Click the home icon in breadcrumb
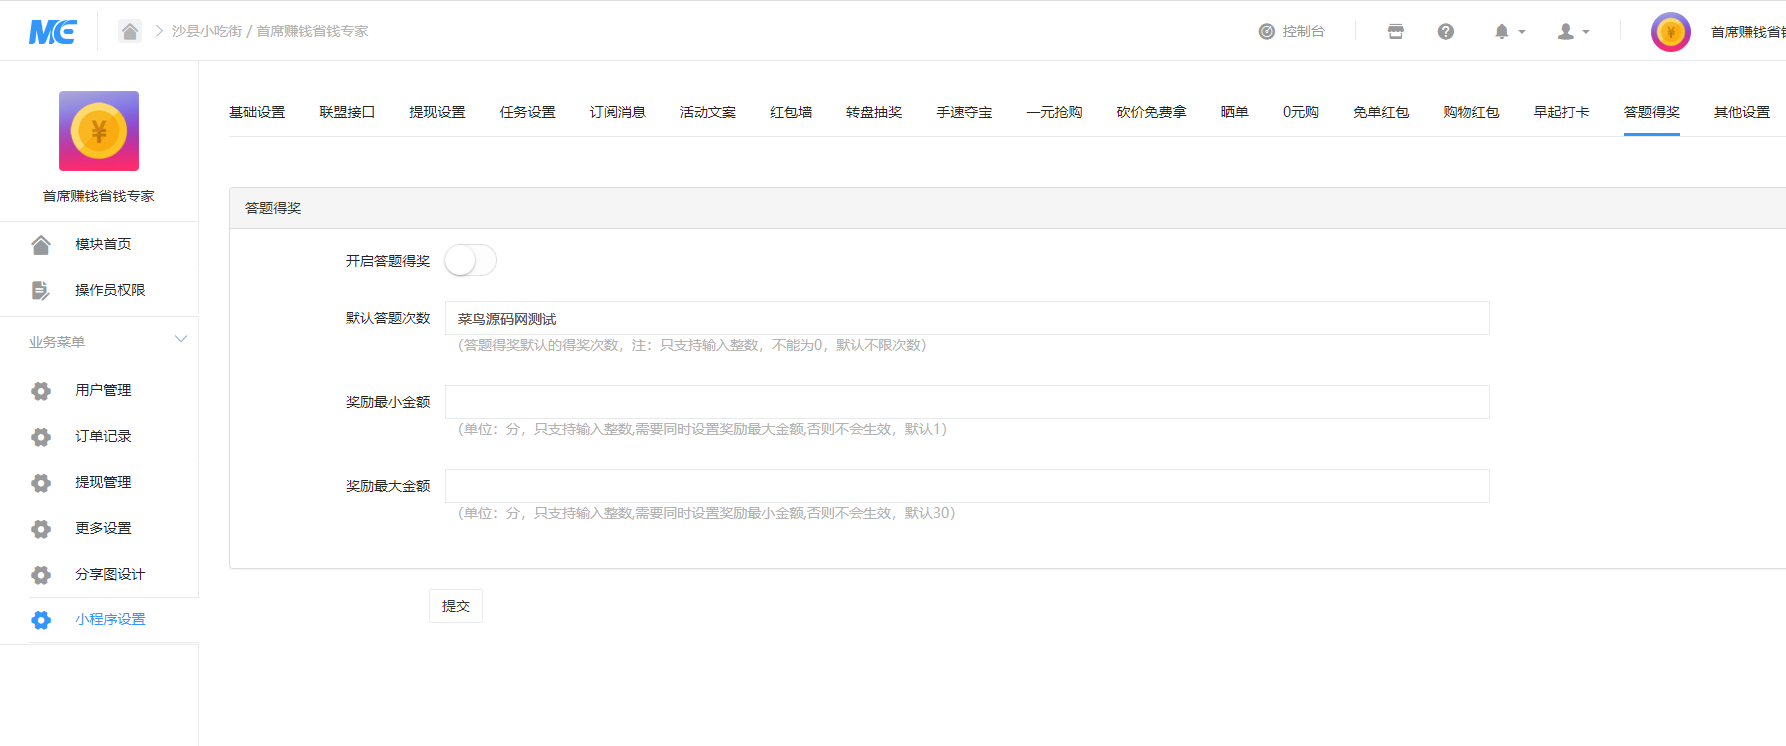Screen dimensions: 1786x746 [130, 31]
